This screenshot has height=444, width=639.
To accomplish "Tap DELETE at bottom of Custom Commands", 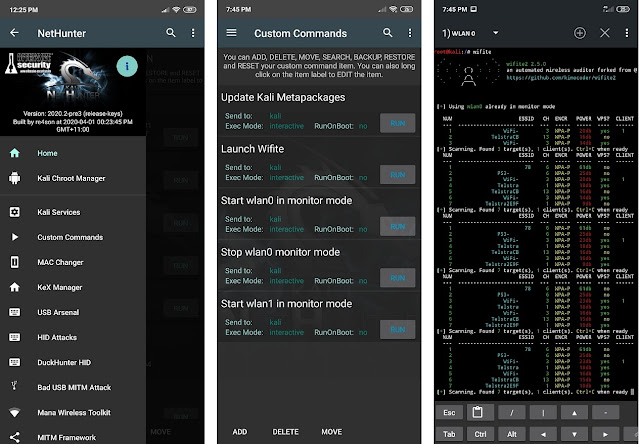I will (x=285, y=432).
